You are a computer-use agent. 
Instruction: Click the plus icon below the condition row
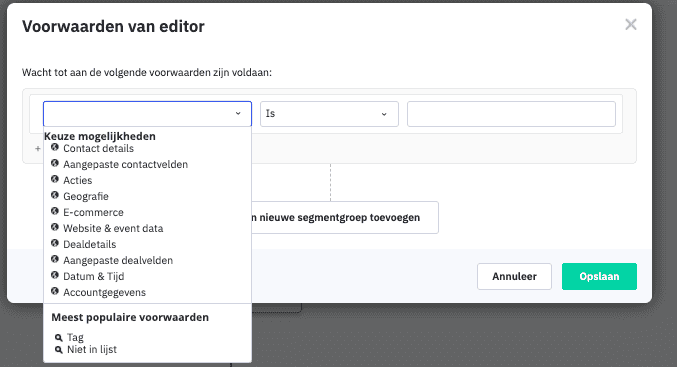(38, 149)
